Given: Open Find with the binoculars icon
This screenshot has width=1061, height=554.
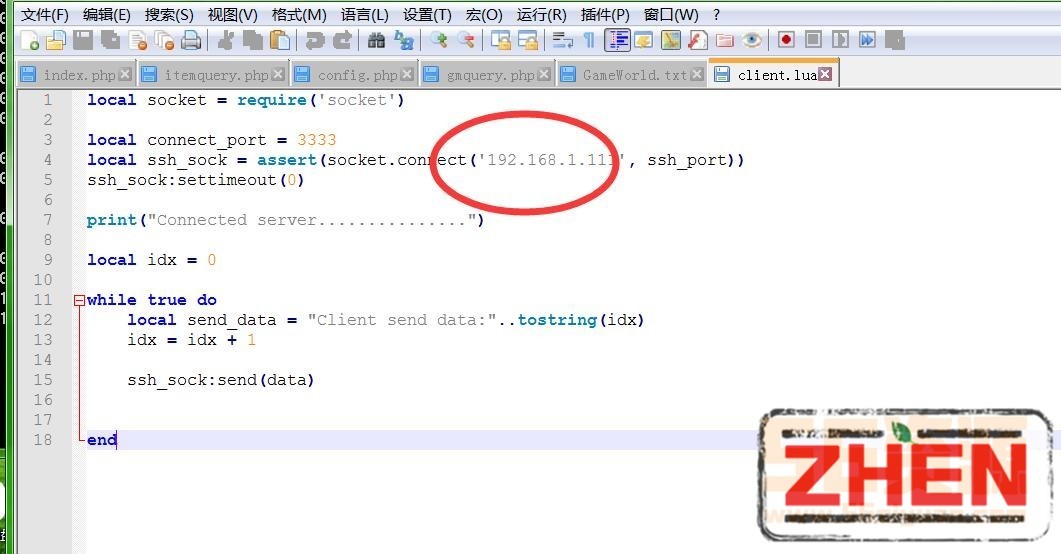Looking at the screenshot, I should pyautogui.click(x=376, y=41).
